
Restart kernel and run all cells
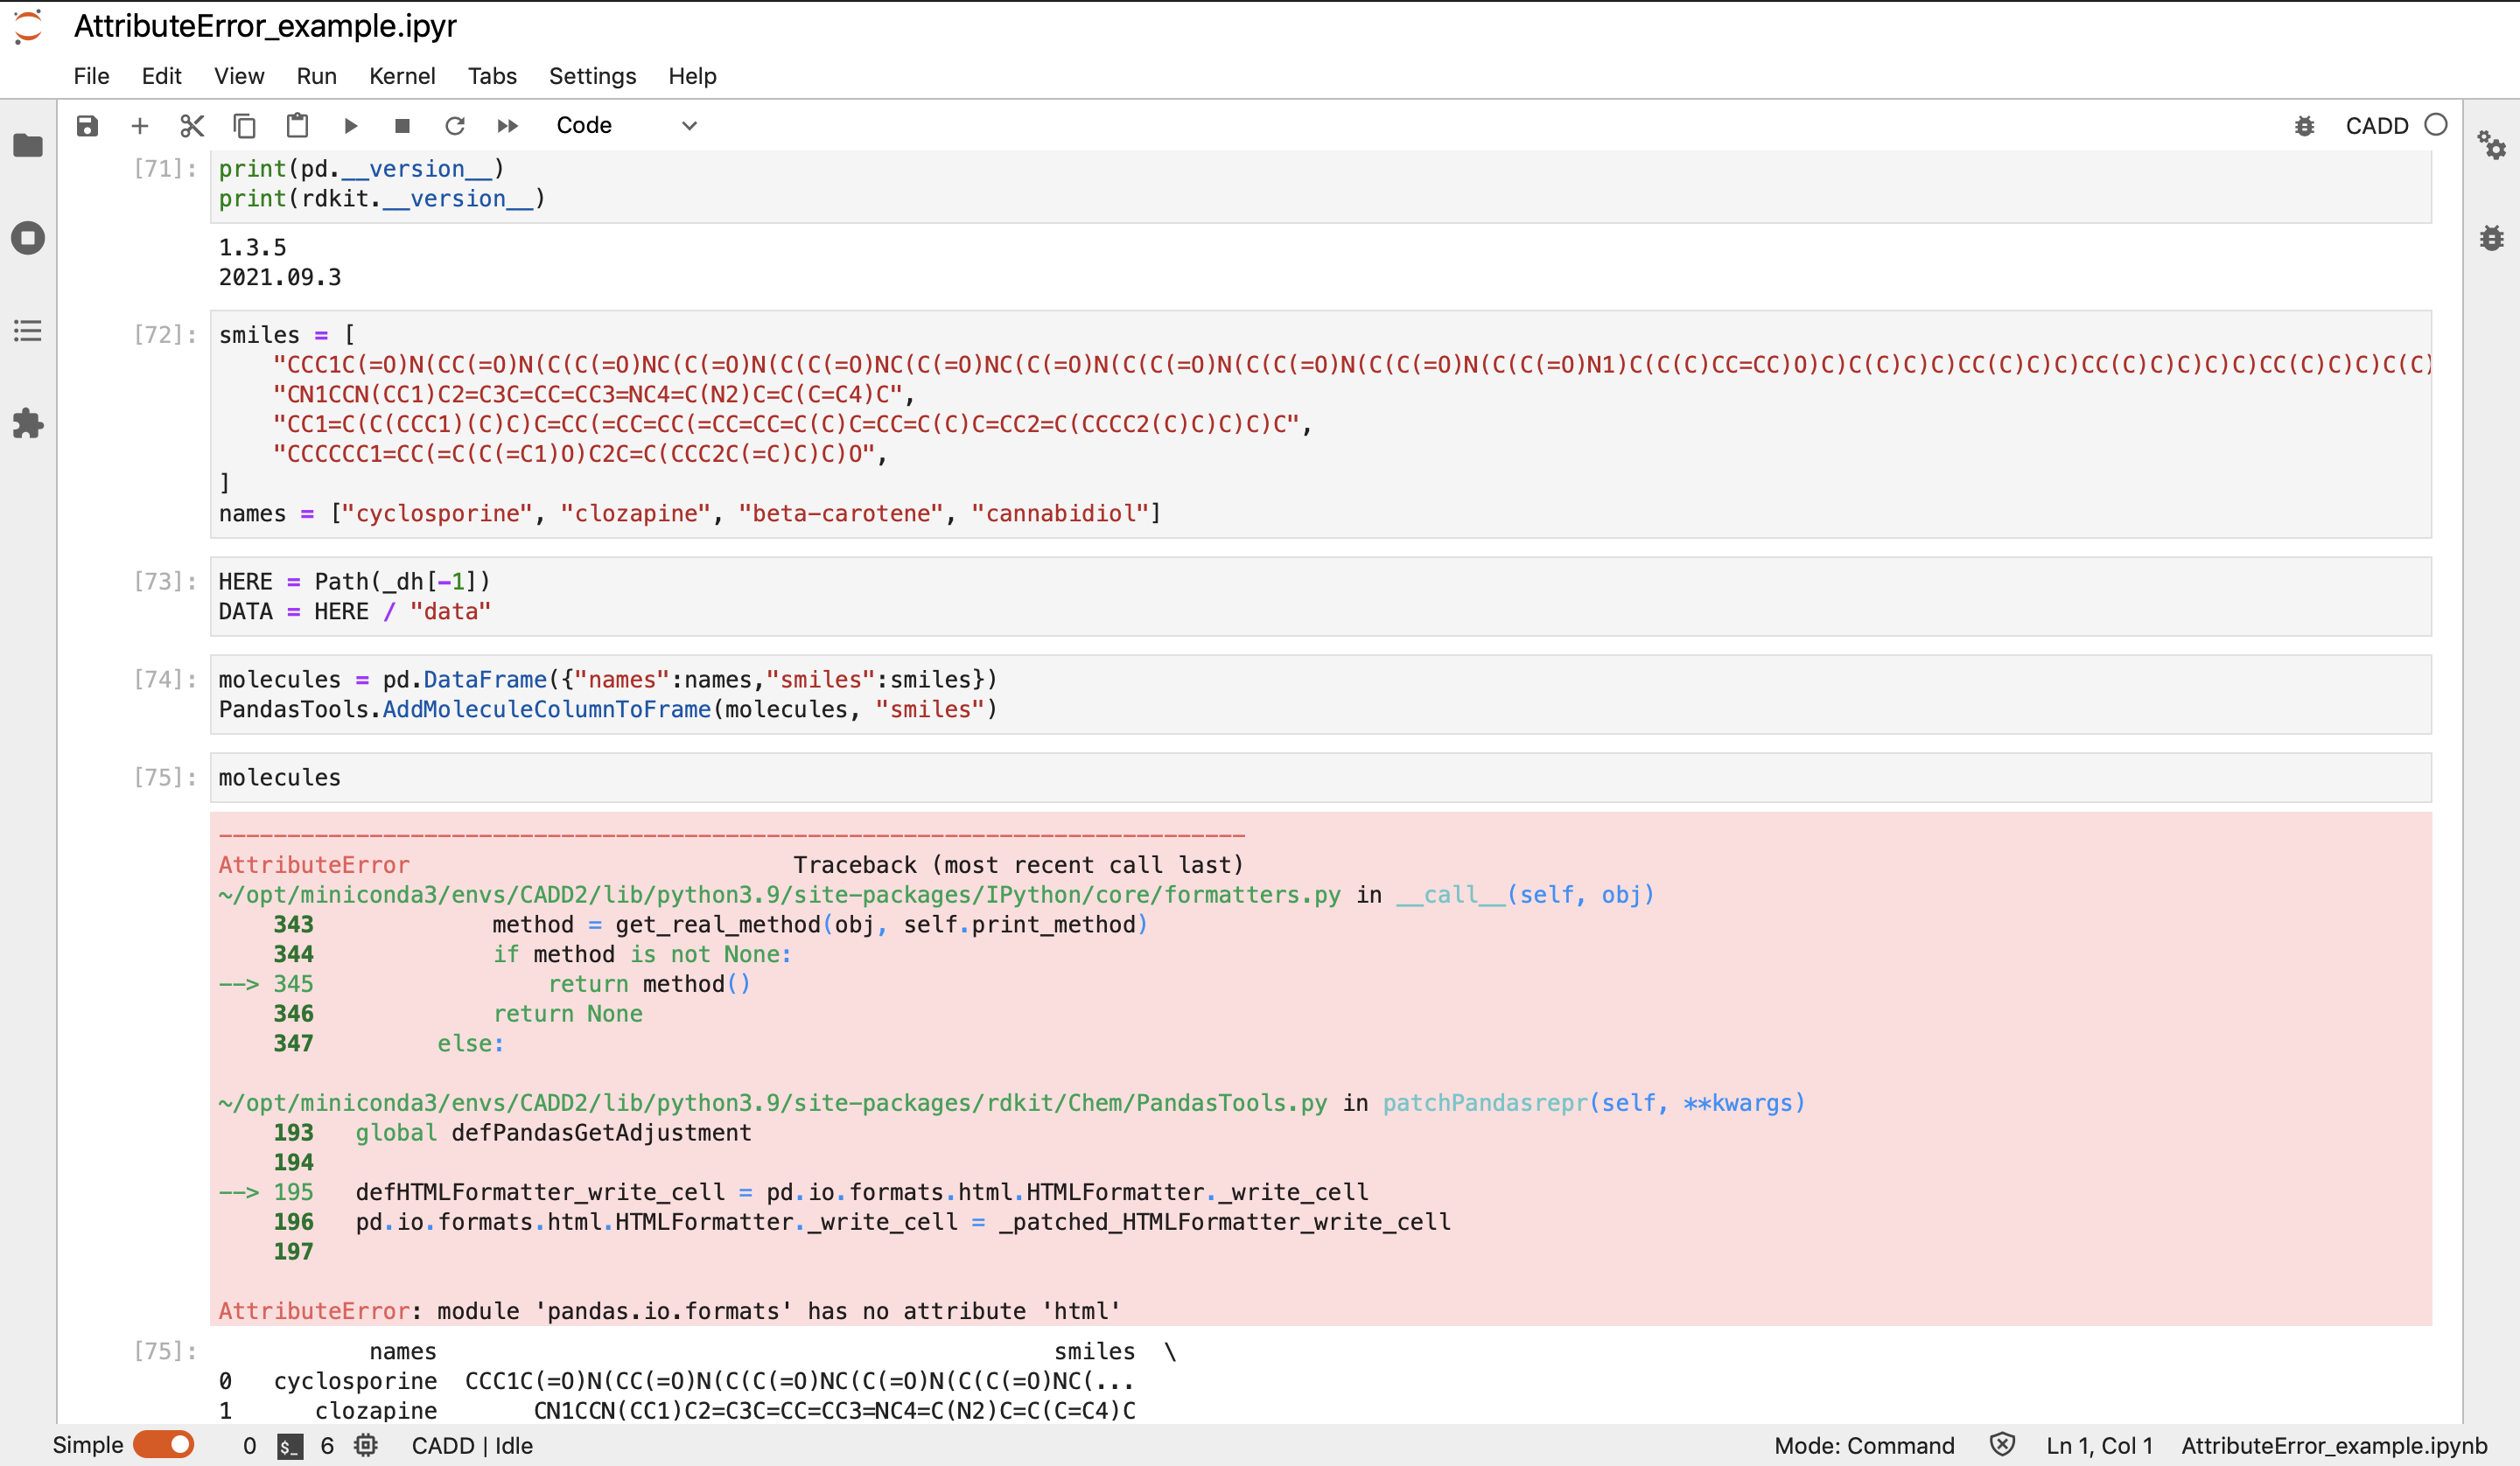(x=508, y=125)
